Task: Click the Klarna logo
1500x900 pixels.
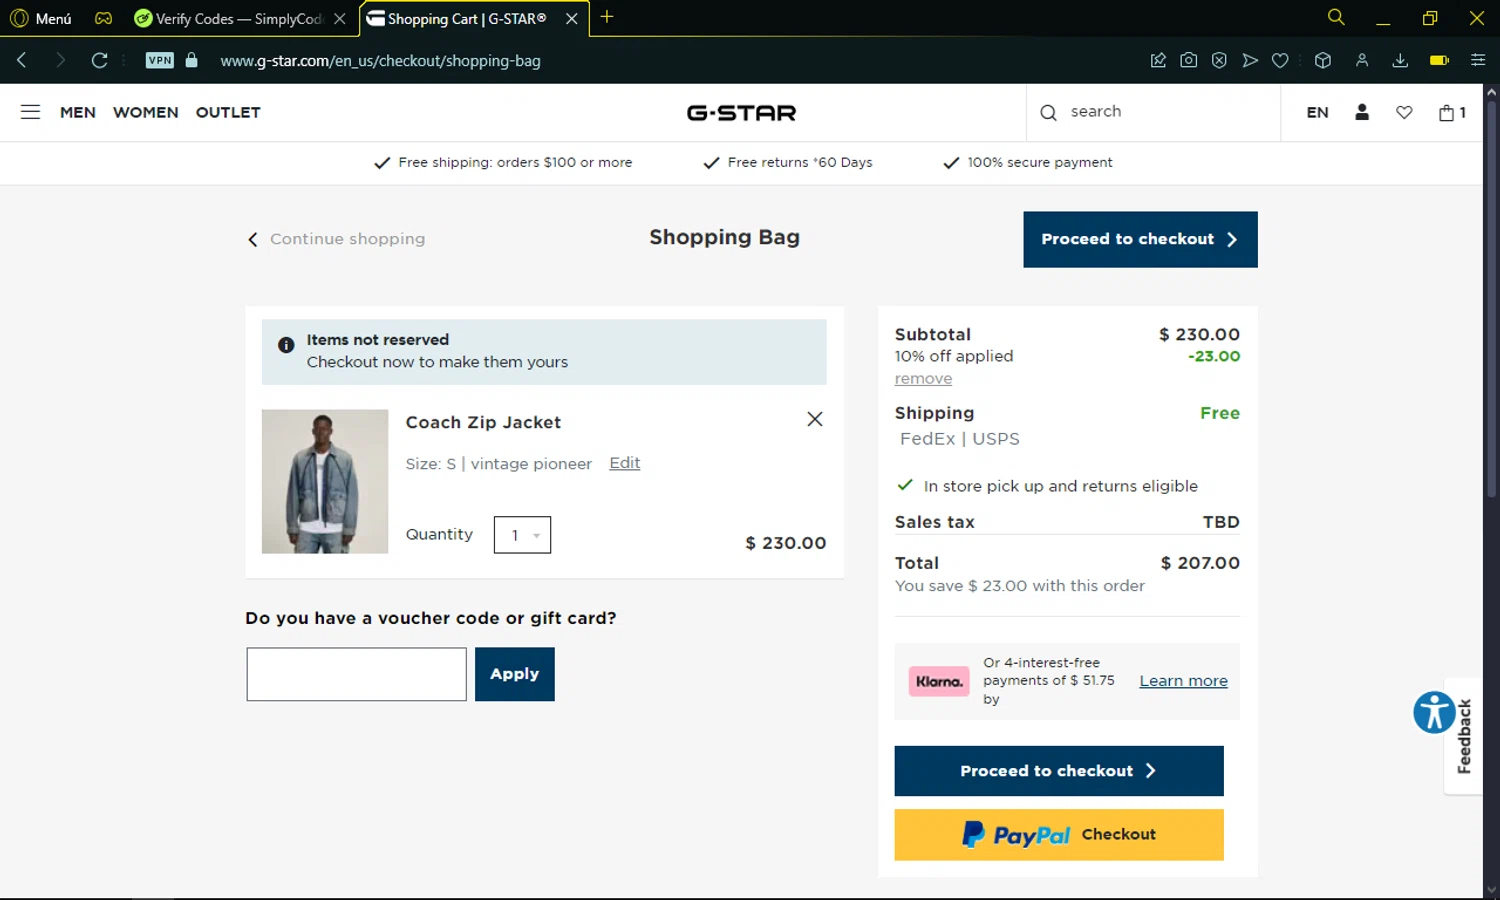Action: tap(939, 681)
